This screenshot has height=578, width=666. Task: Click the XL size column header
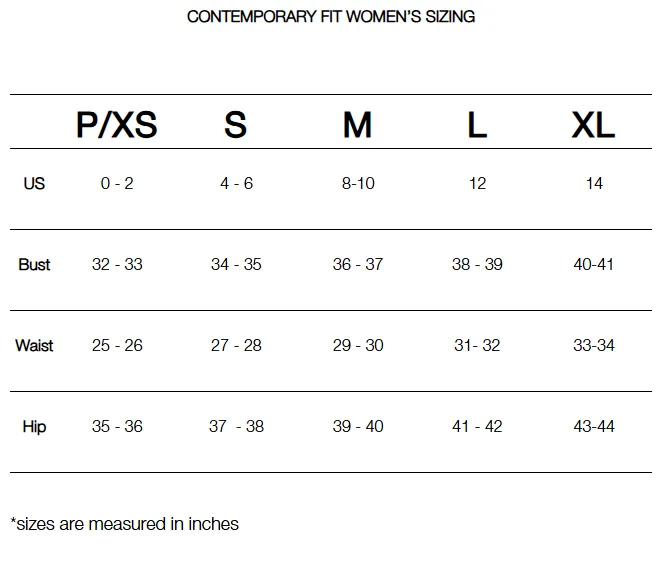pyautogui.click(x=593, y=125)
